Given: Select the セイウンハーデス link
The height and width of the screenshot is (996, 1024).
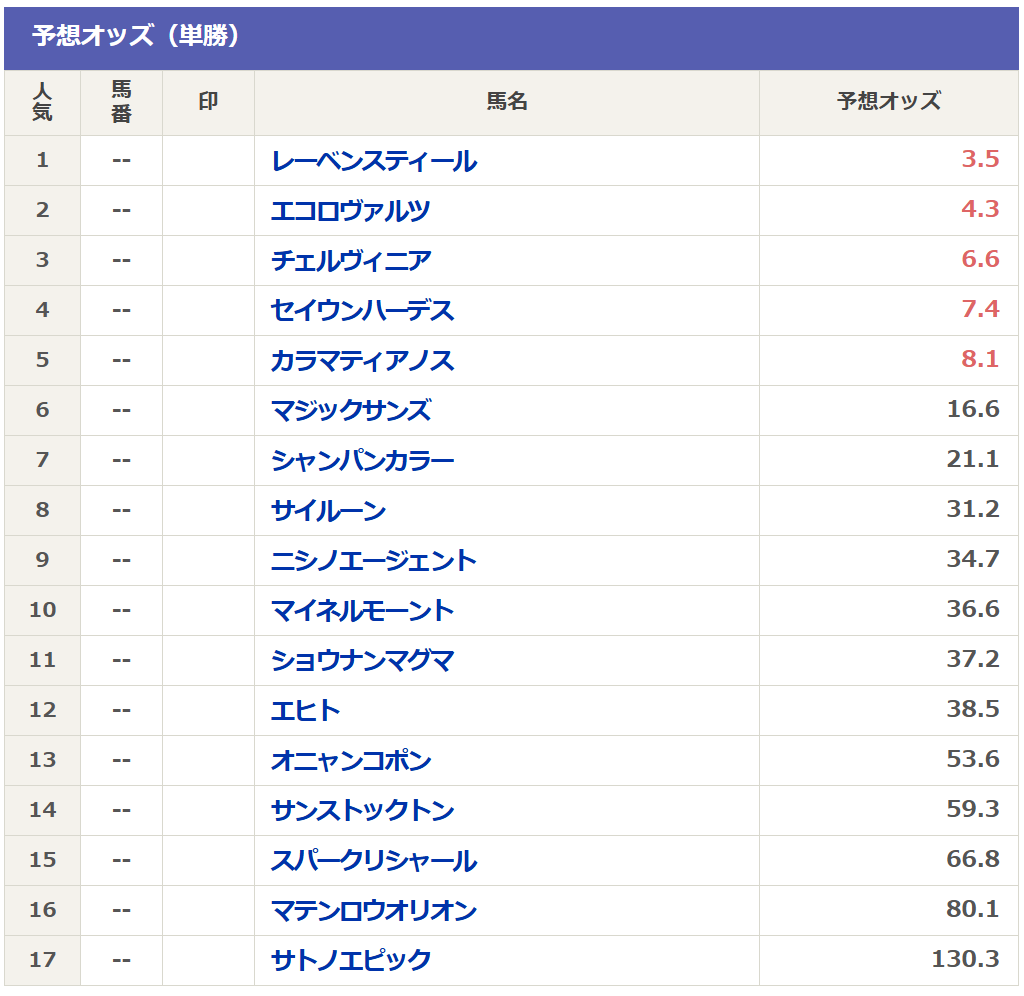Looking at the screenshot, I should (x=362, y=311).
